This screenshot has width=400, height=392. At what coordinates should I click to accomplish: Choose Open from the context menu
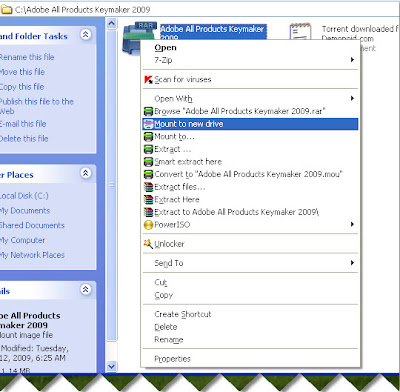point(250,48)
